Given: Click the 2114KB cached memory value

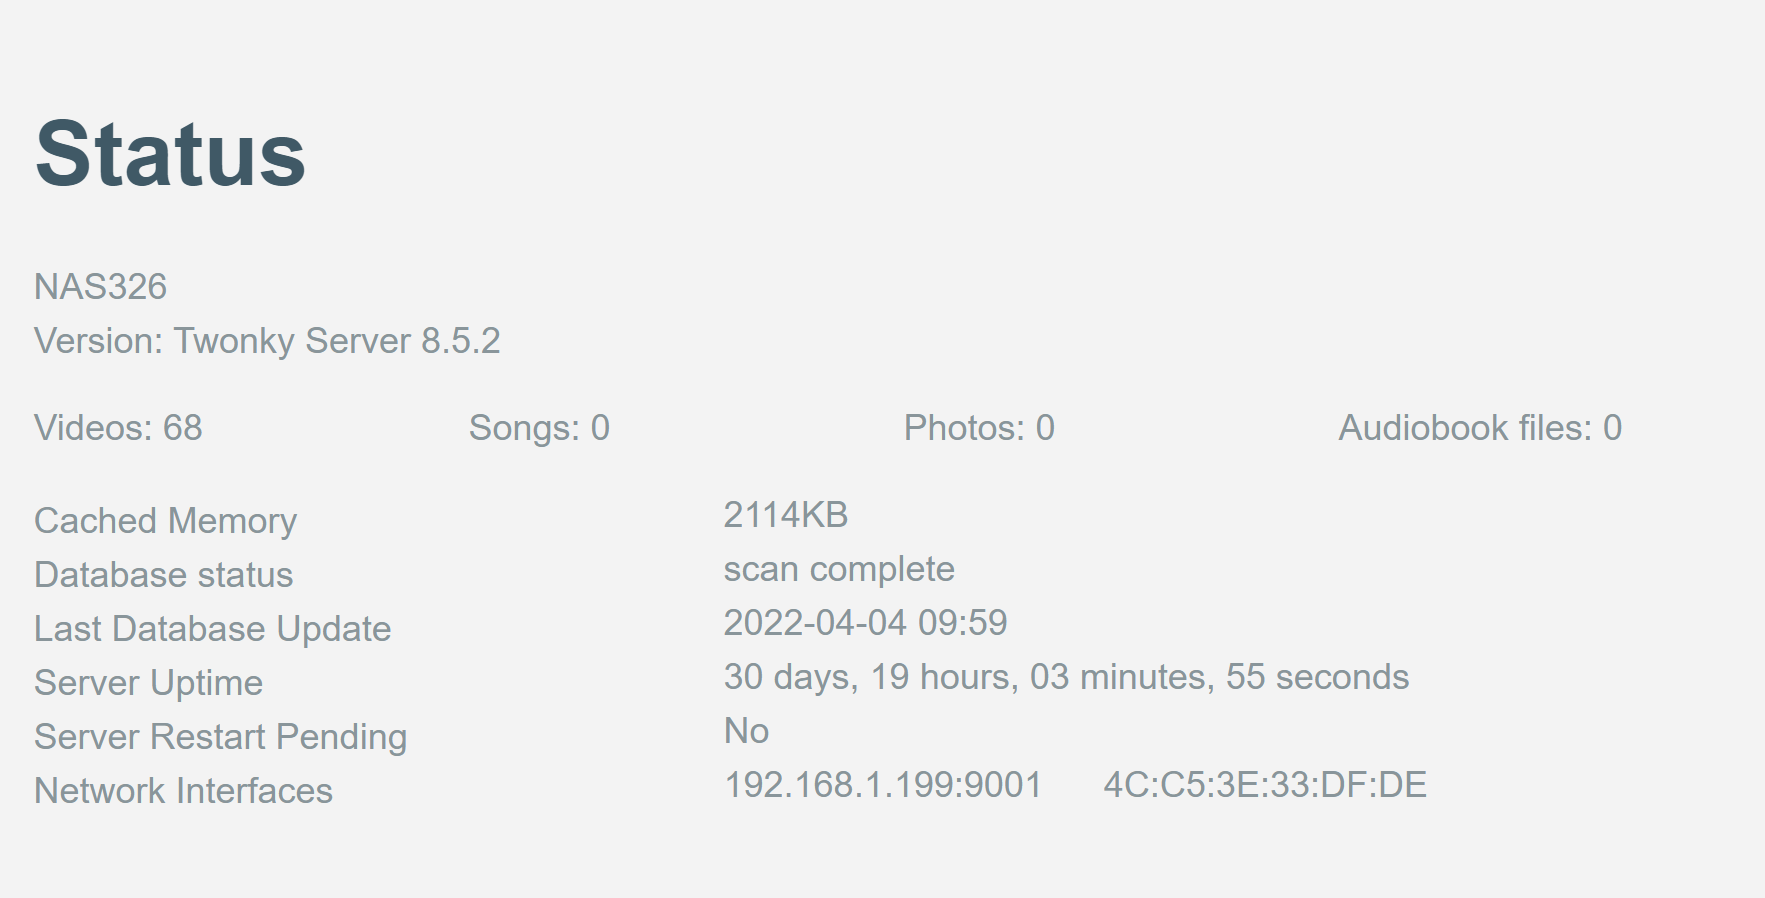Looking at the screenshot, I should coord(786,515).
